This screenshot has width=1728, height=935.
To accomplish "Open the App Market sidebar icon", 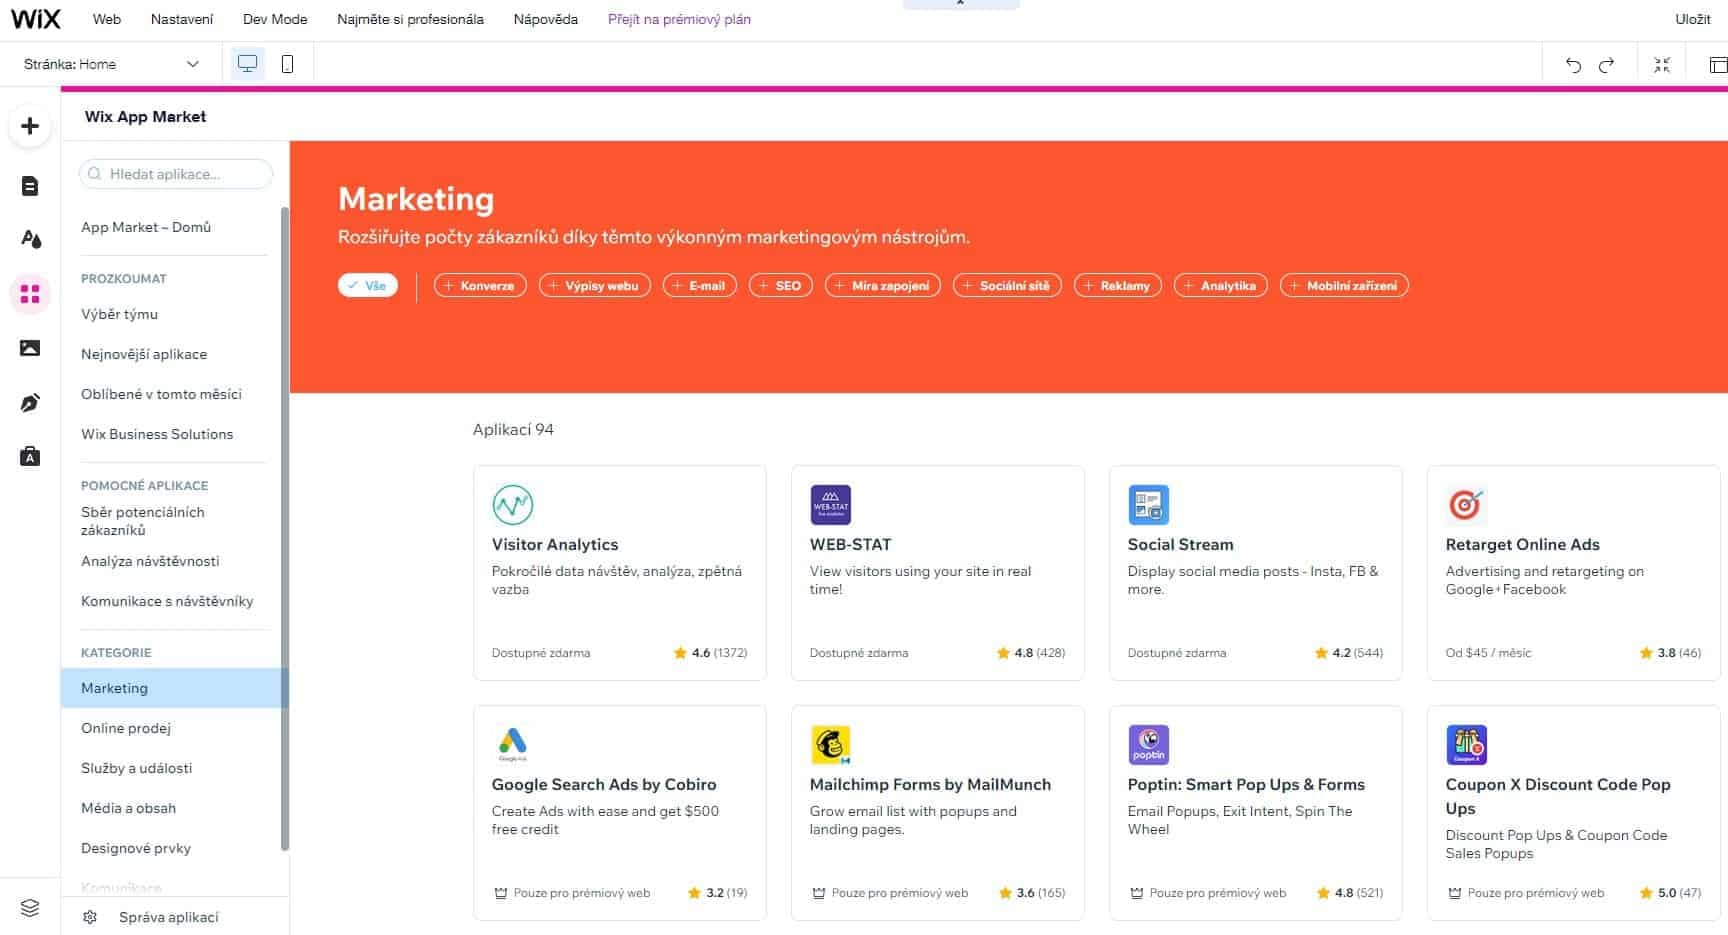I will 30,294.
